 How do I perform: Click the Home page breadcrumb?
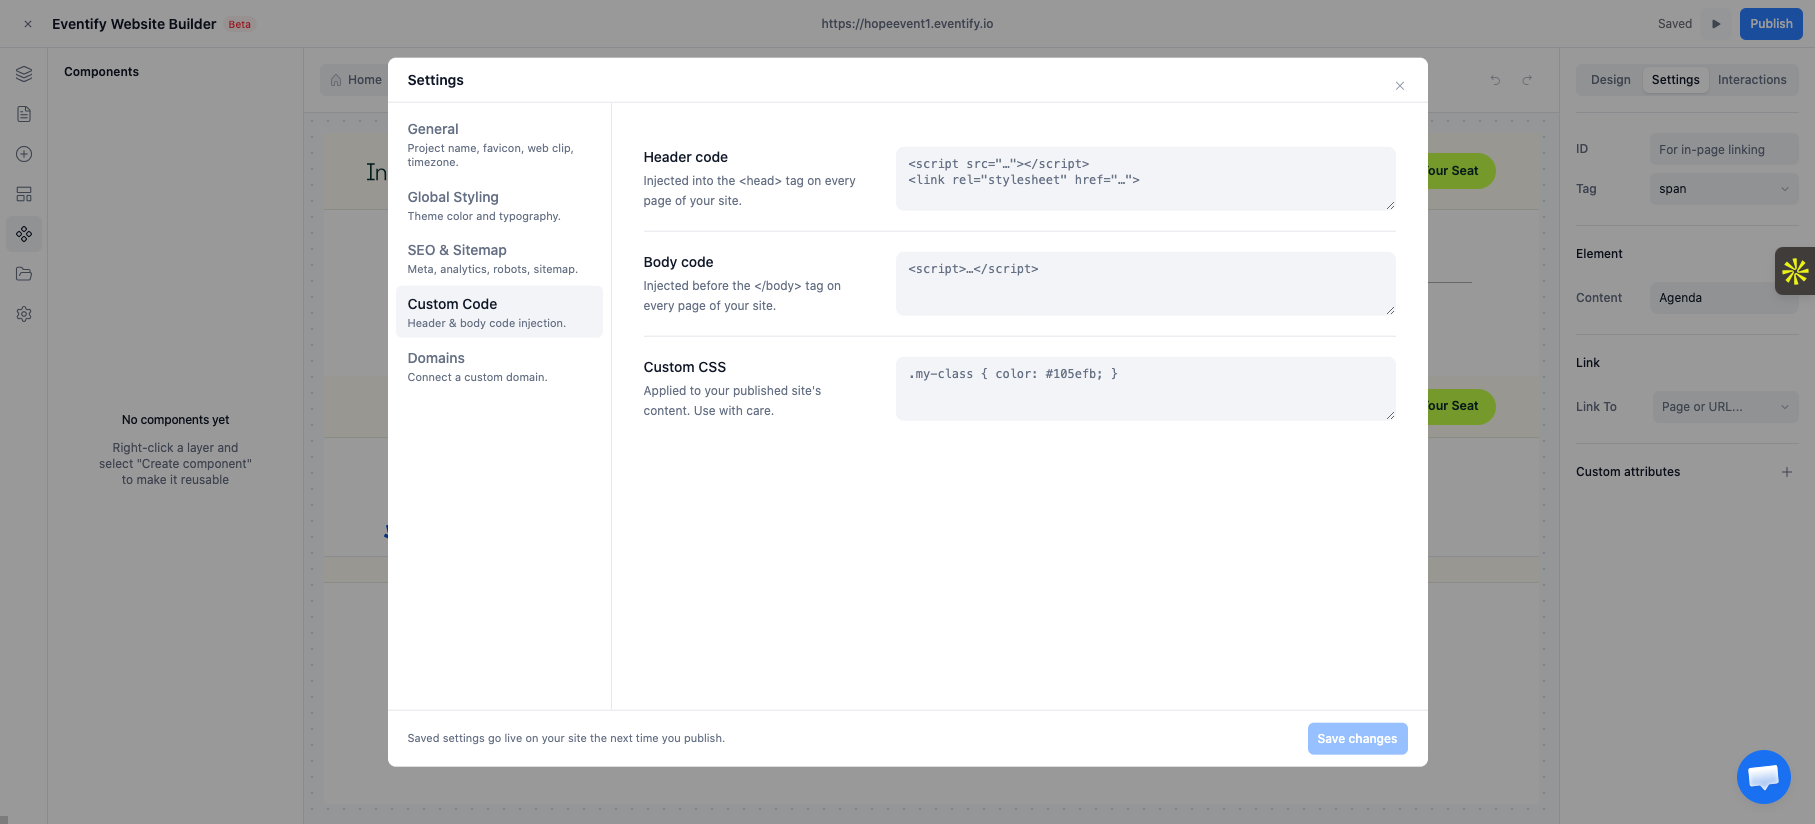356,80
